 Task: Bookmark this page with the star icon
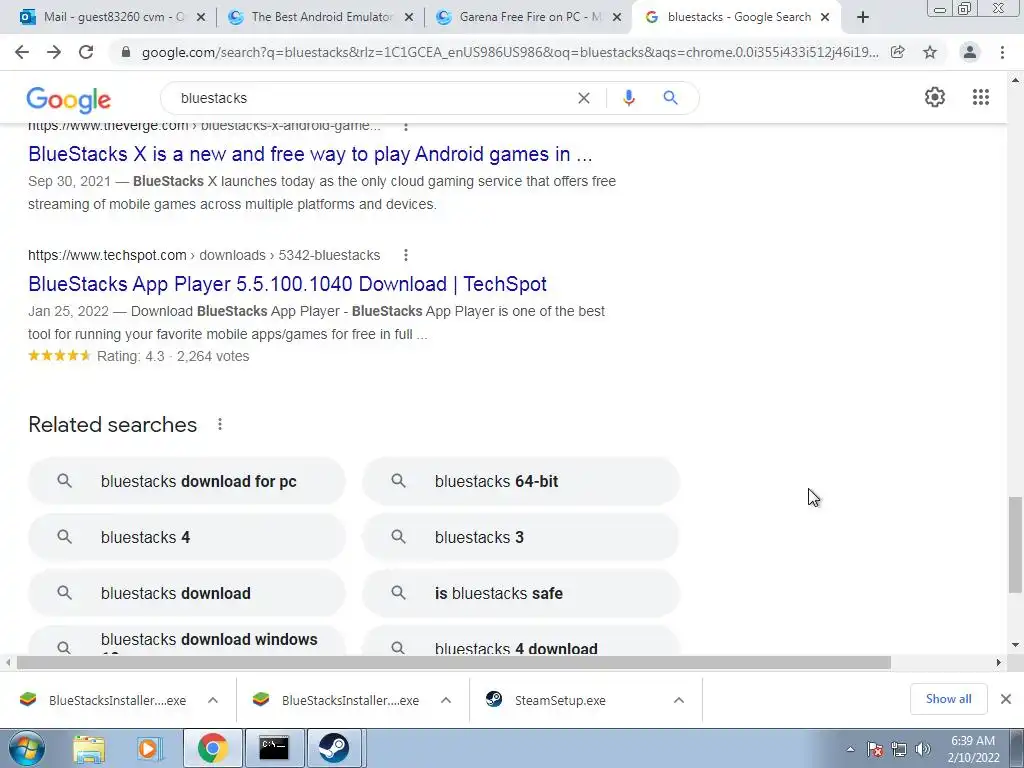(x=930, y=52)
